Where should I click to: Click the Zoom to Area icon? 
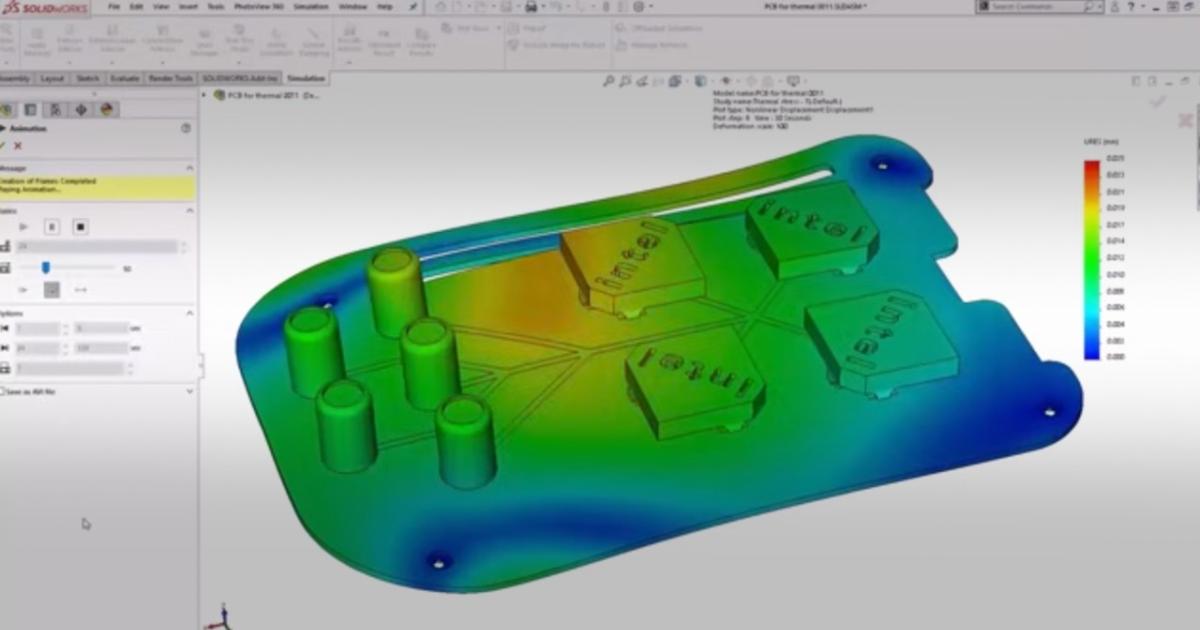click(x=624, y=81)
